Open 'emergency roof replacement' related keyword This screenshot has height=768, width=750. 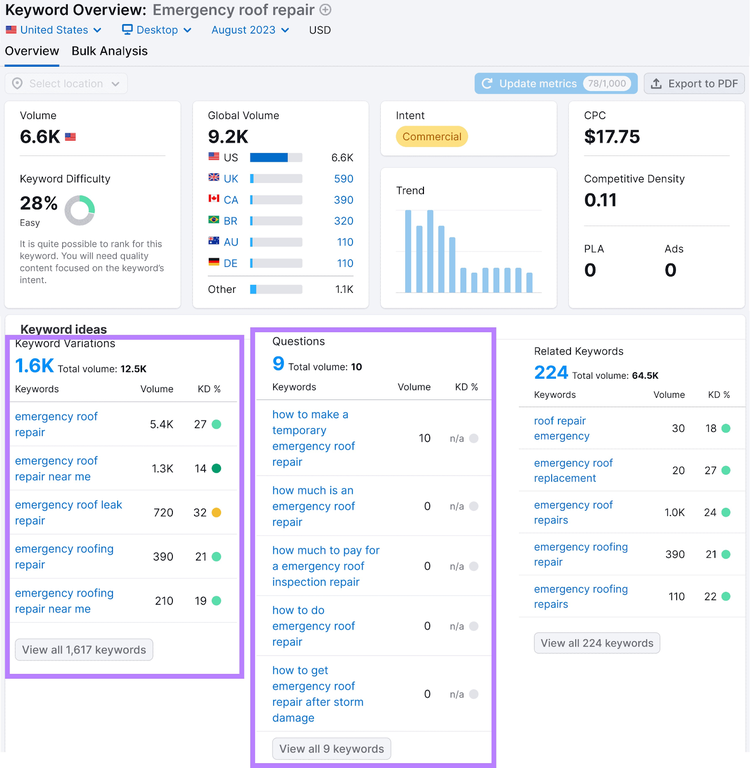573,470
